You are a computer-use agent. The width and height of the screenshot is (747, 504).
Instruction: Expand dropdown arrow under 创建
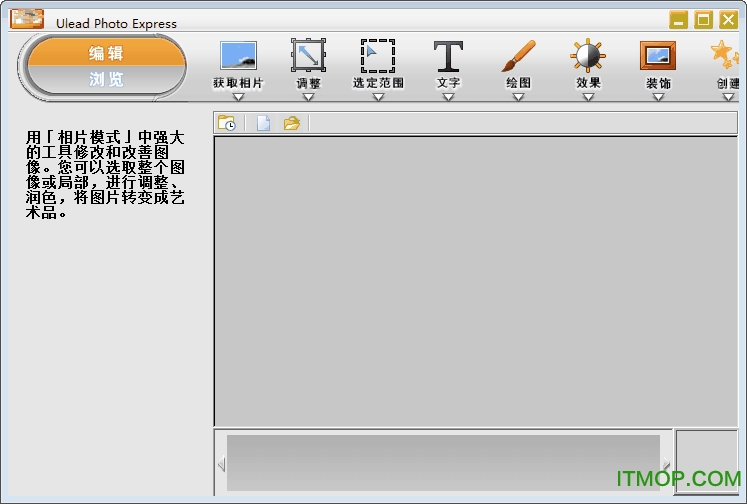(728, 97)
